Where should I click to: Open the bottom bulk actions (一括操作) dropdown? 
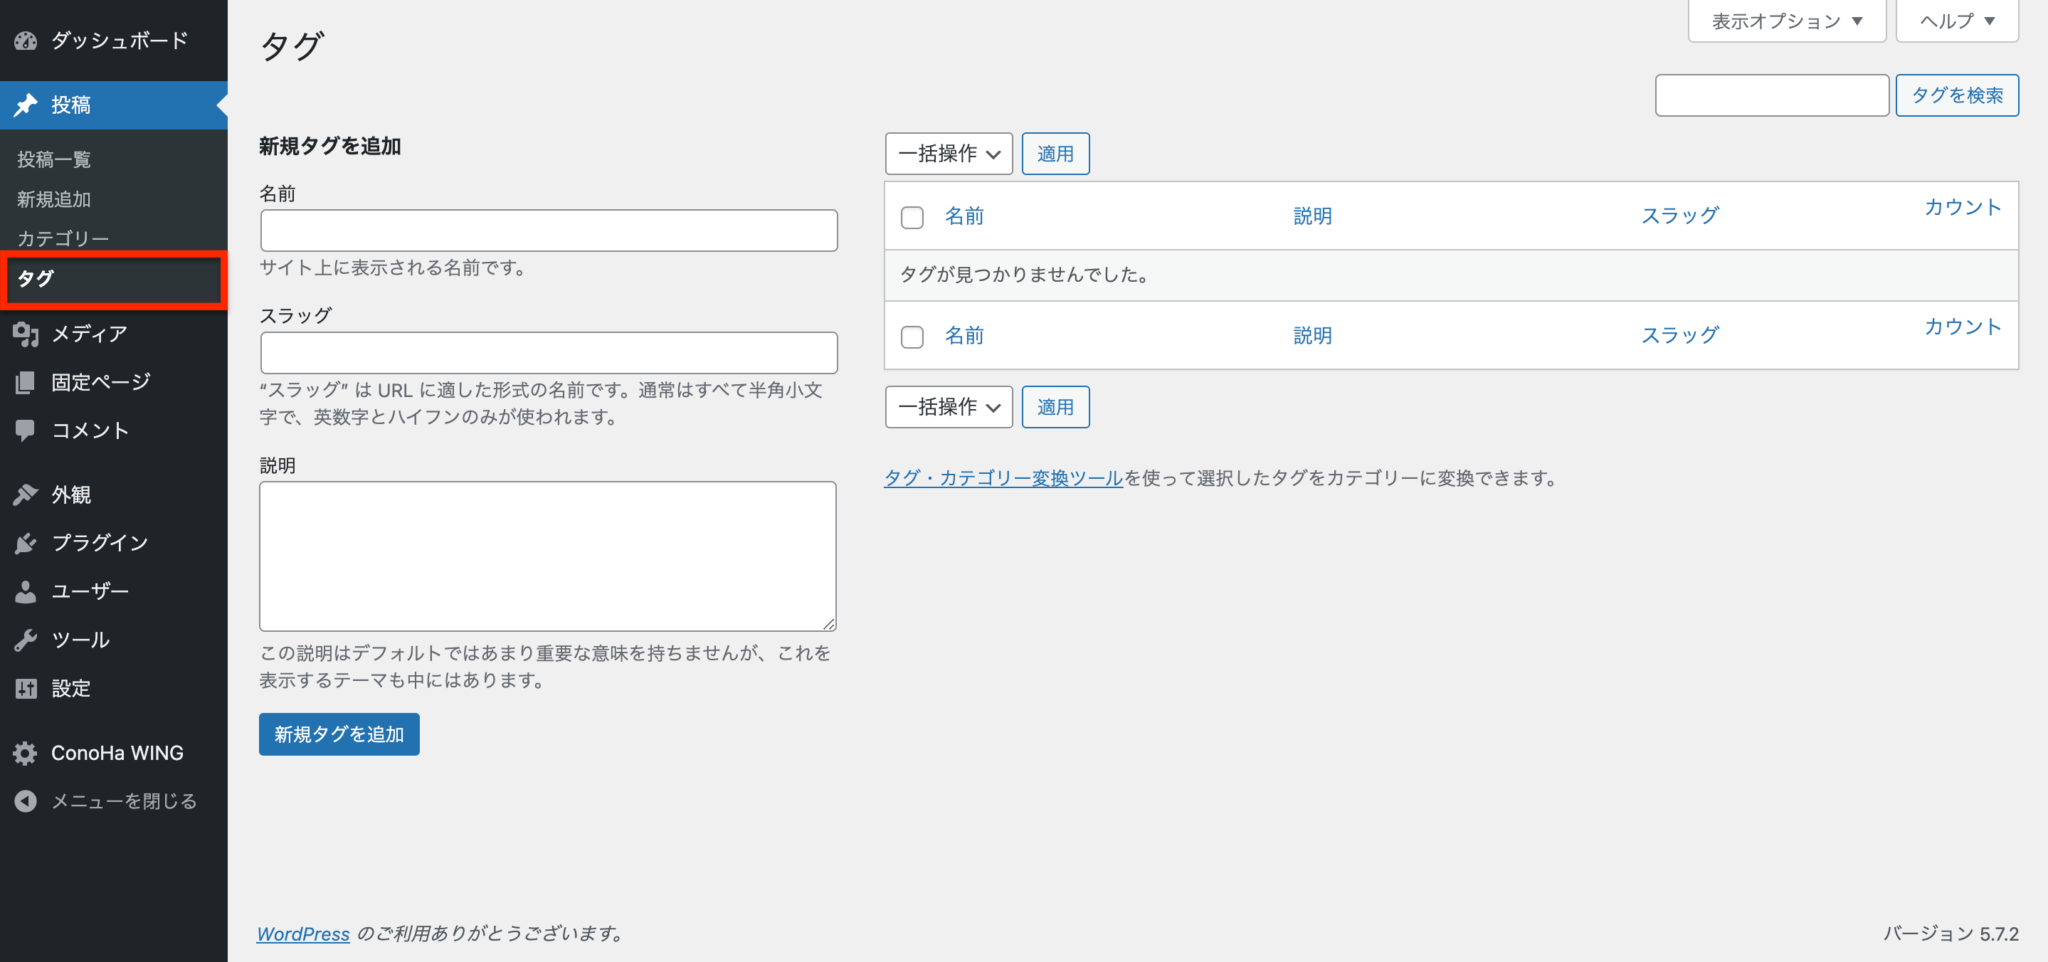tap(948, 407)
